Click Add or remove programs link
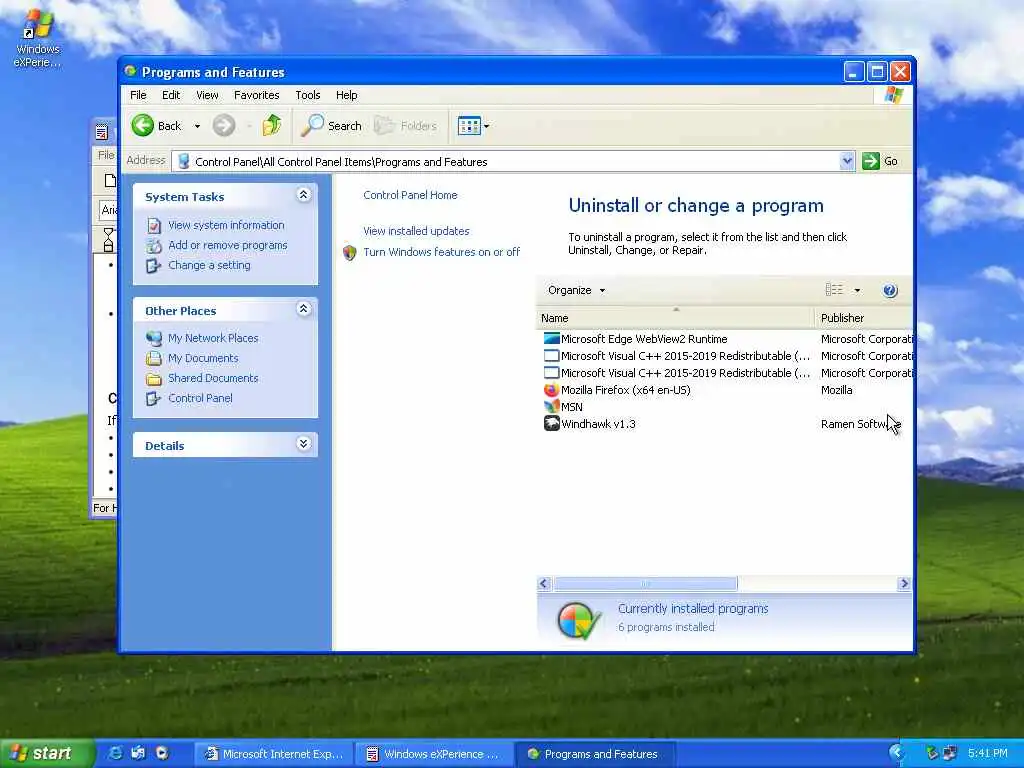The width and height of the screenshot is (1024, 768). coord(227,246)
